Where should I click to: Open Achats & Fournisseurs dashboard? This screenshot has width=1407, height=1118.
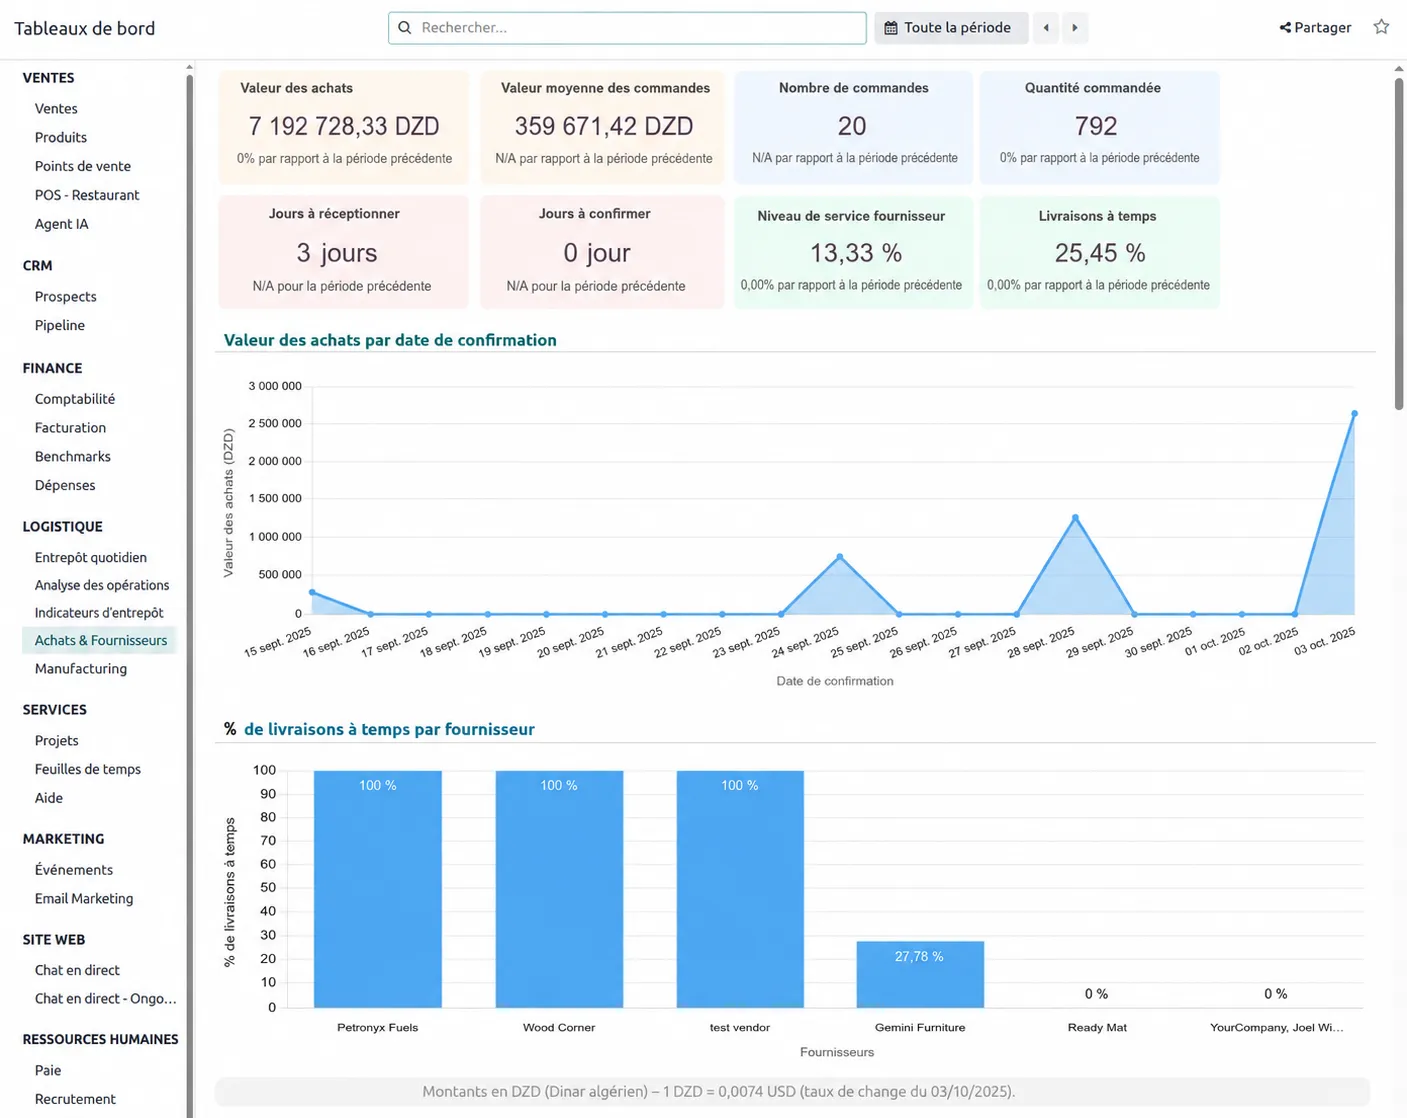[x=99, y=640]
